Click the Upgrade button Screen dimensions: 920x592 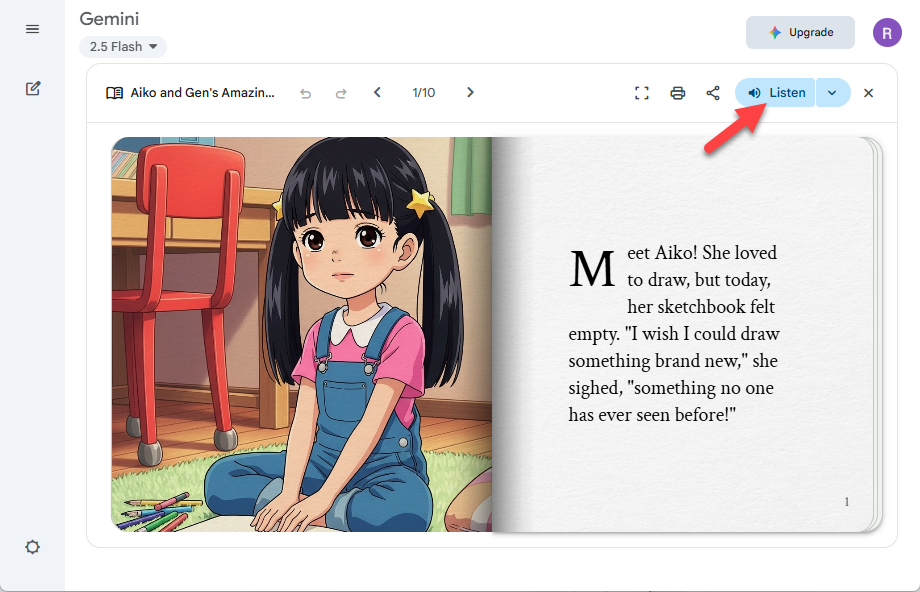[800, 32]
